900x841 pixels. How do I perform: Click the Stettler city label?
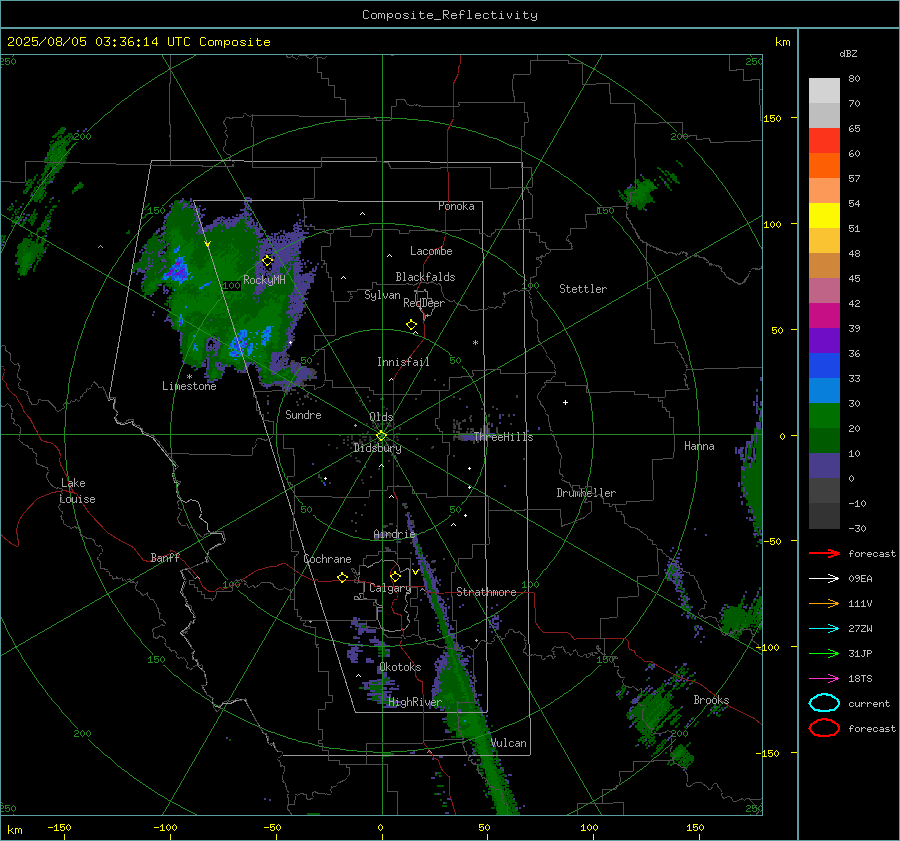[583, 289]
